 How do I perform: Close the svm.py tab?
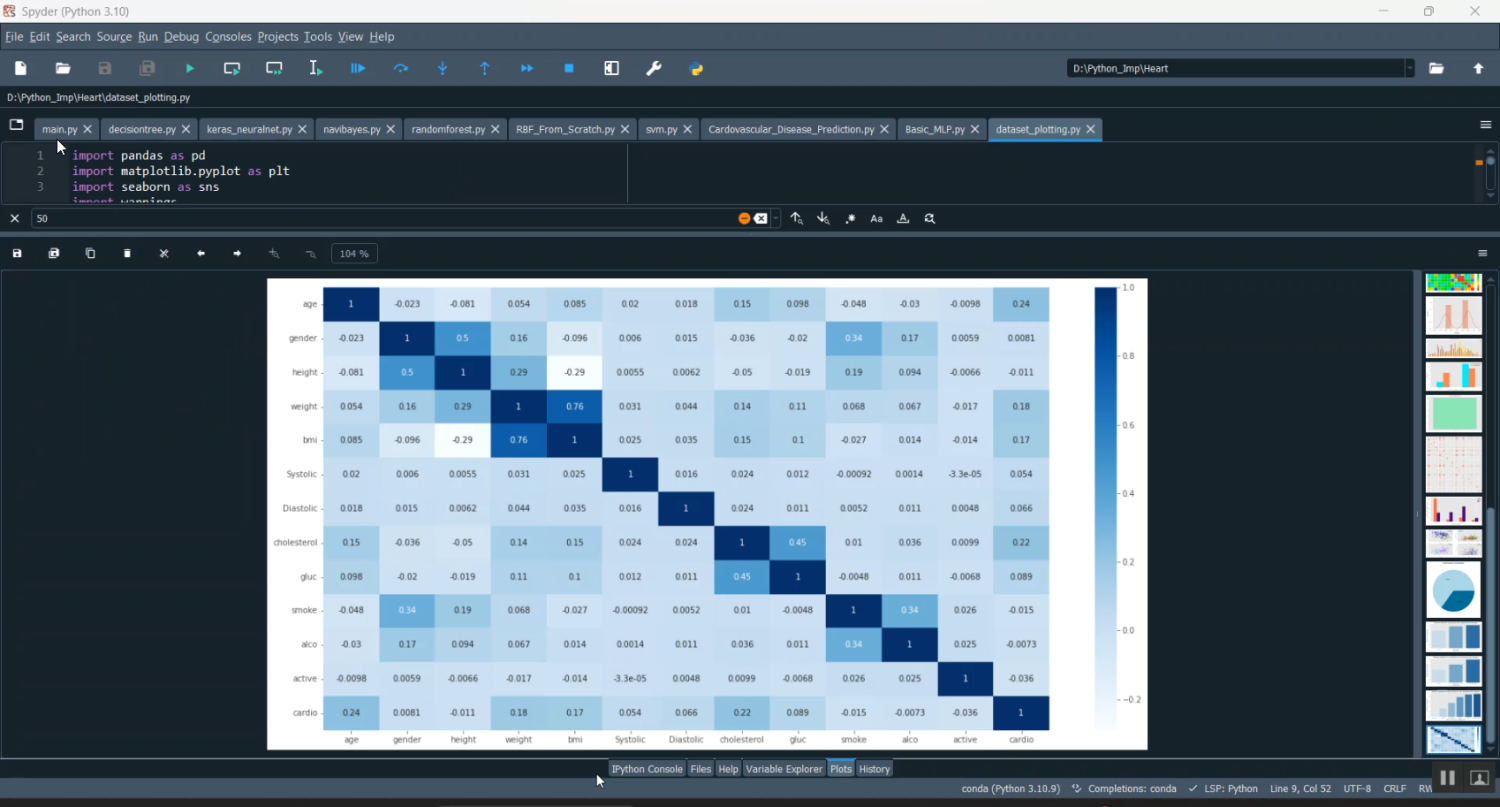(688, 130)
